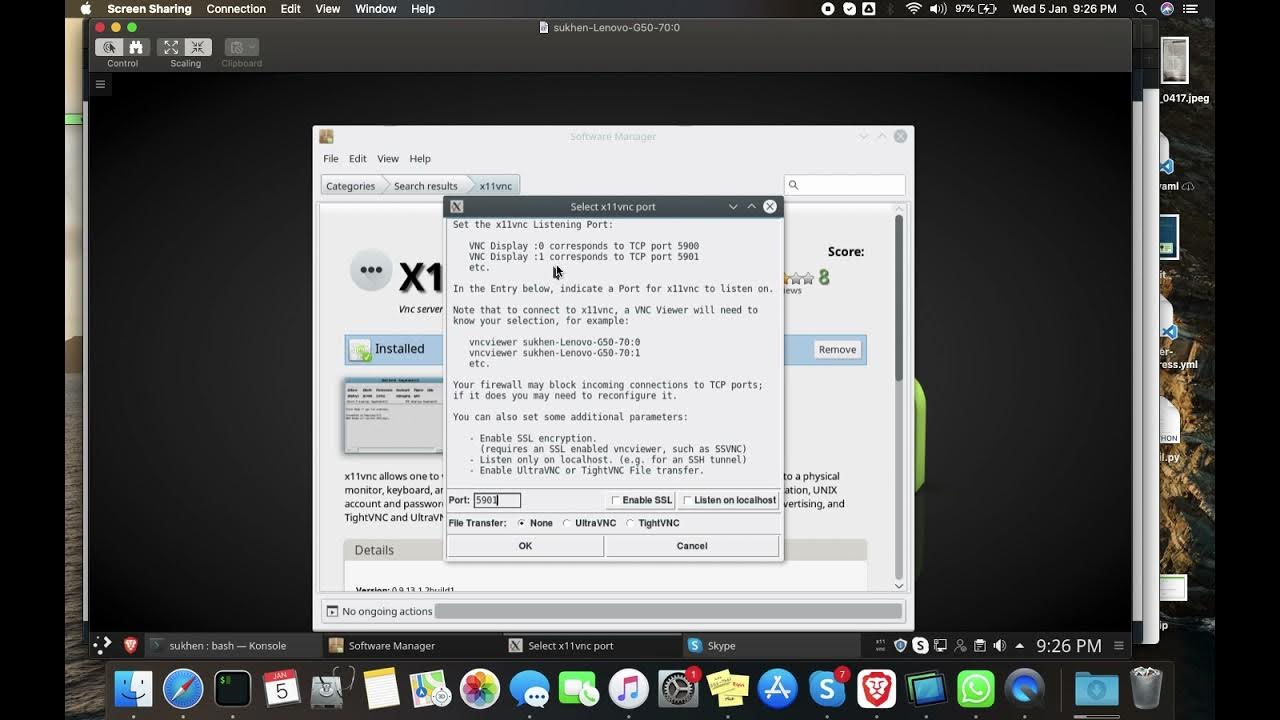
Task: Click the No ongoing actions status icon
Action: point(333,611)
